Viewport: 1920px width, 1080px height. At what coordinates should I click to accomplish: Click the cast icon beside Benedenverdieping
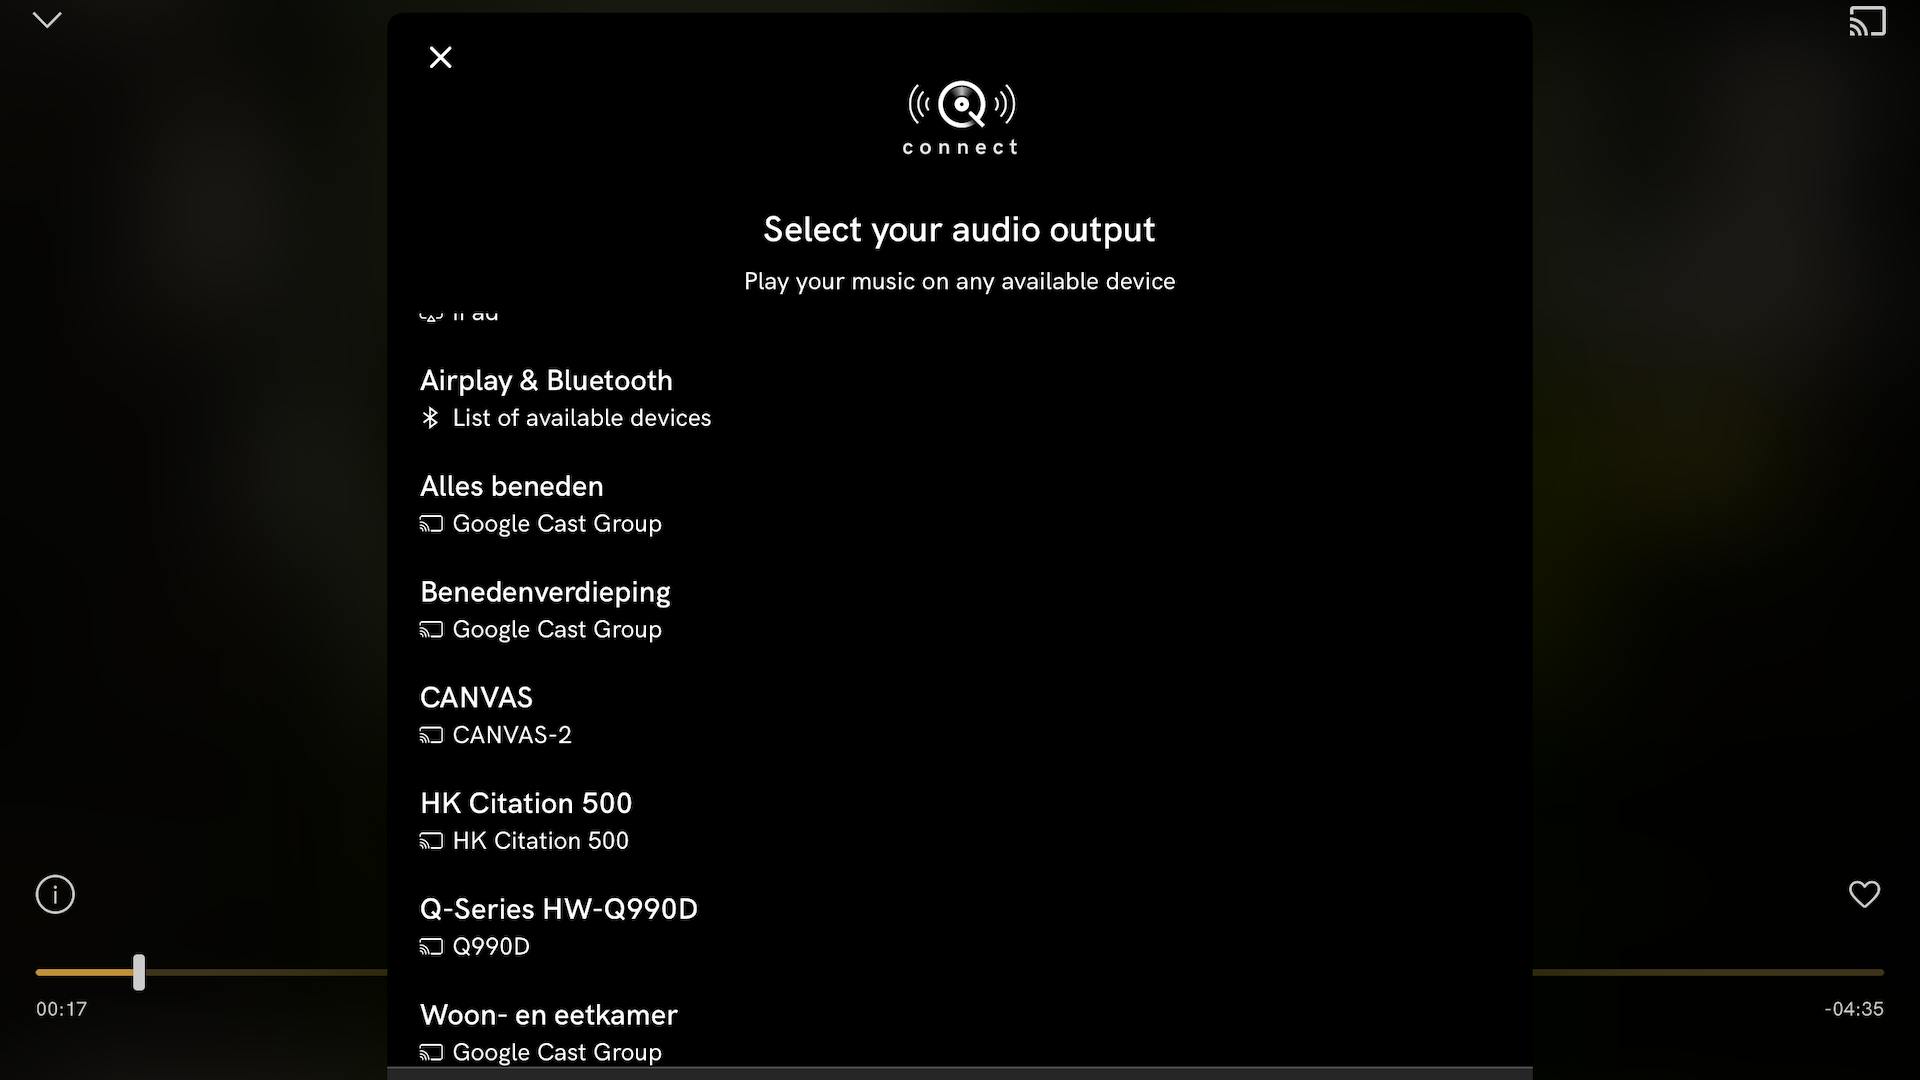(x=431, y=629)
